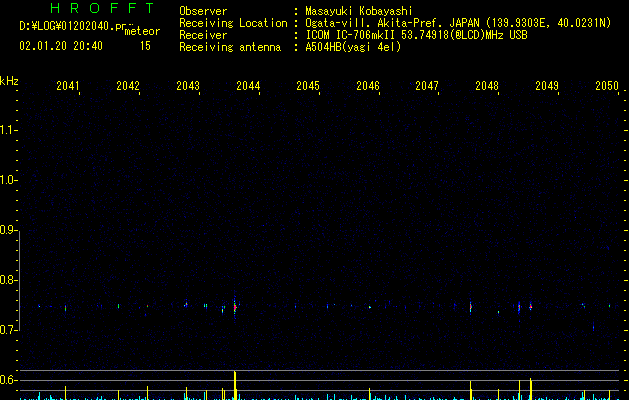Image resolution: width=629 pixels, height=400 pixels.
Task: Click the 2047 time axis marker
Action: [x=427, y=86]
